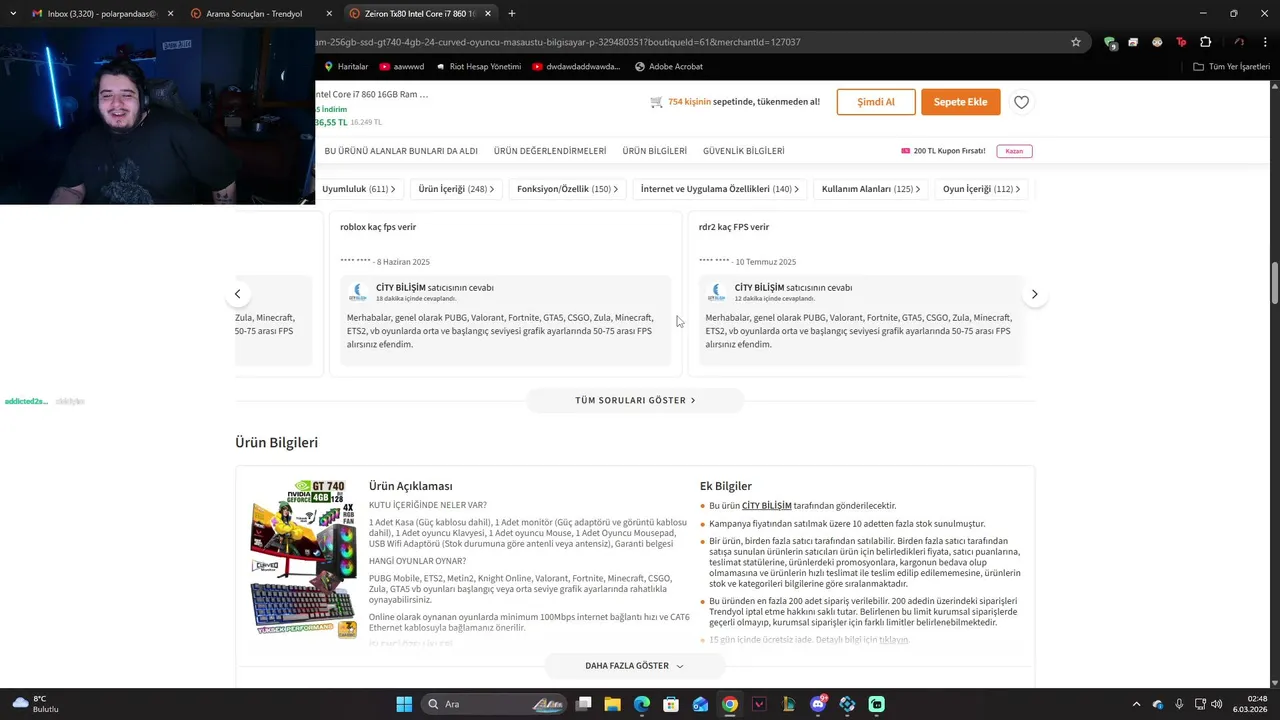Open Discord from the taskbar
The height and width of the screenshot is (720, 1280).
(x=818, y=704)
